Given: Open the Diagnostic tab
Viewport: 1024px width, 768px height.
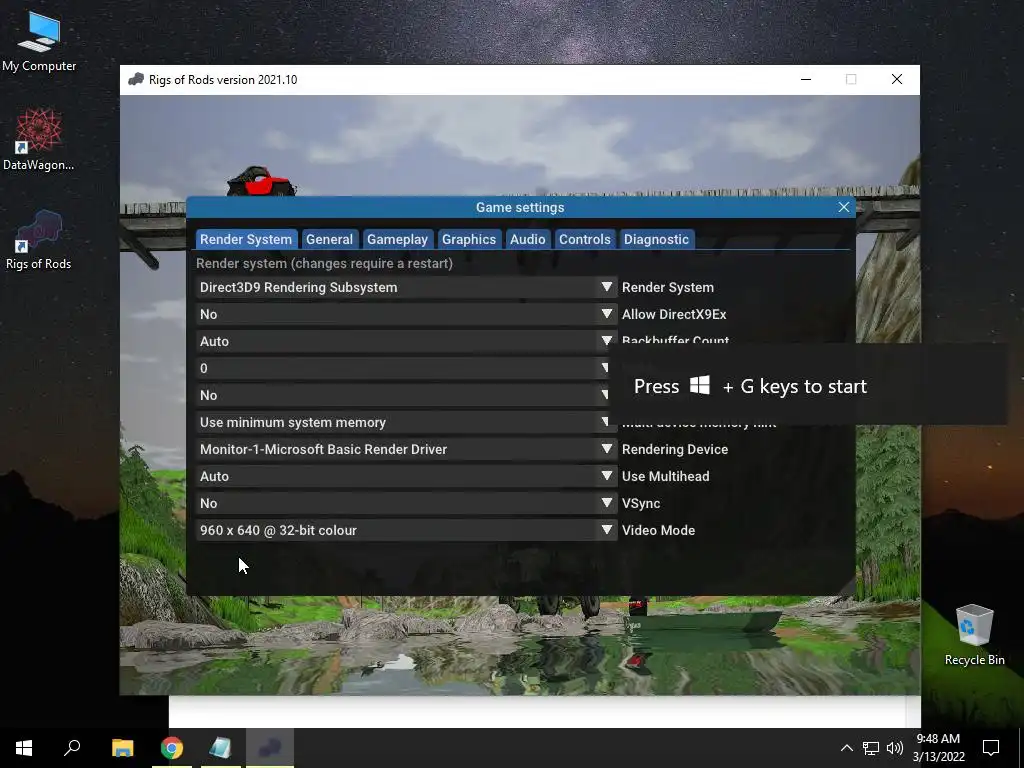Looking at the screenshot, I should click(656, 239).
